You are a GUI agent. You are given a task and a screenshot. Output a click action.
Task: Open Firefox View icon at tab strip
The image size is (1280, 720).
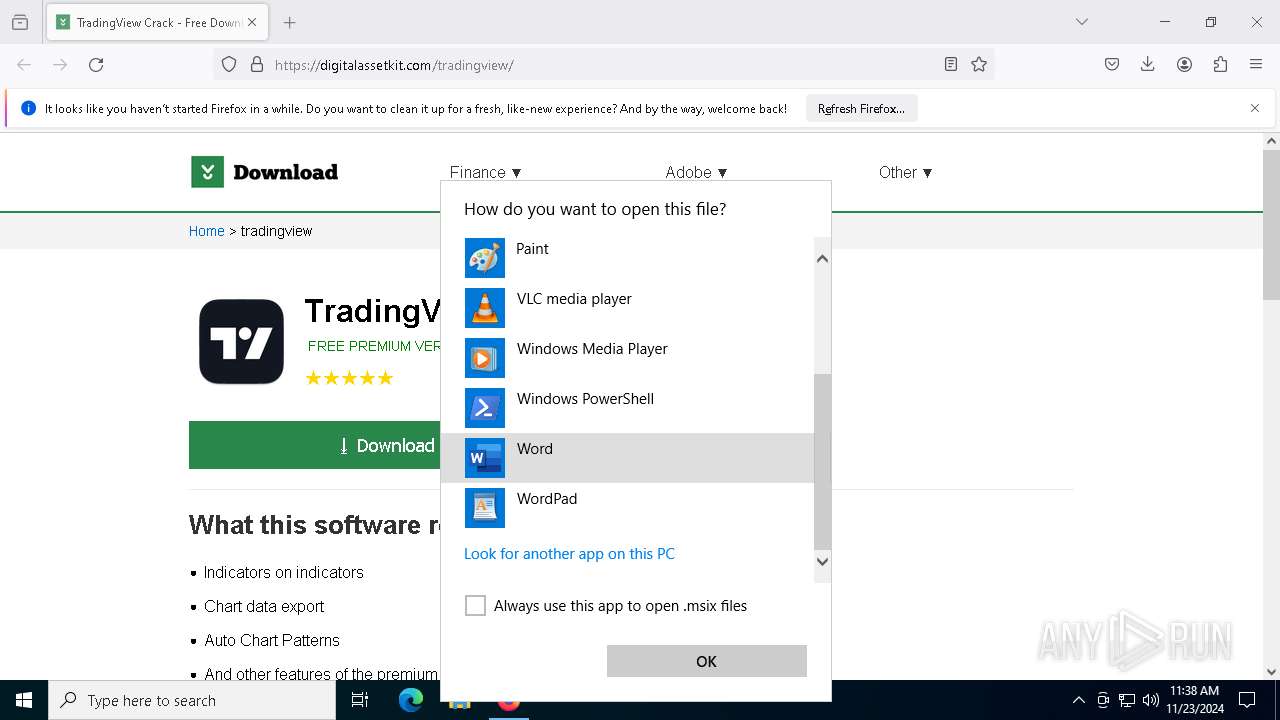tap(20, 22)
